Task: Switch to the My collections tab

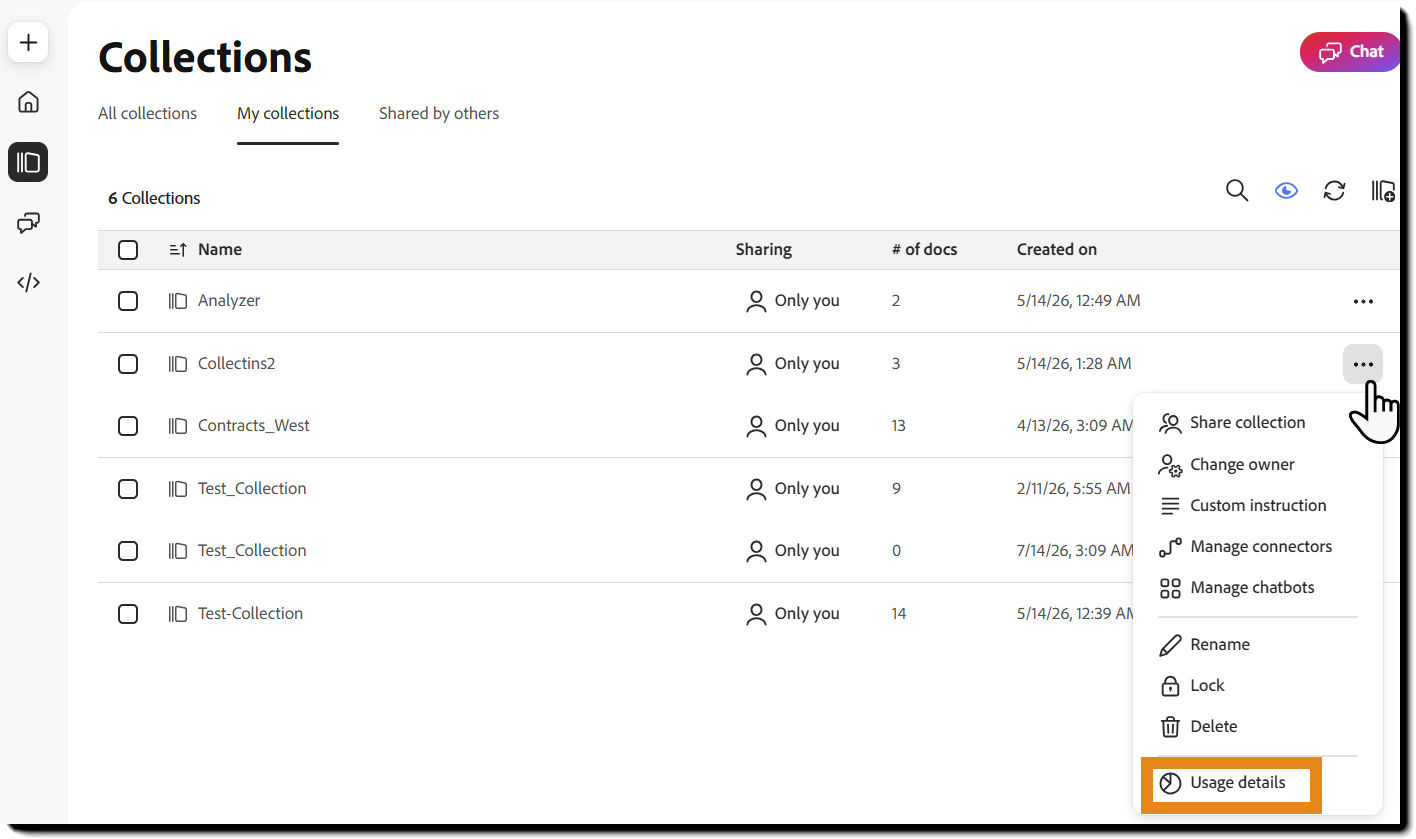Action: coord(288,113)
